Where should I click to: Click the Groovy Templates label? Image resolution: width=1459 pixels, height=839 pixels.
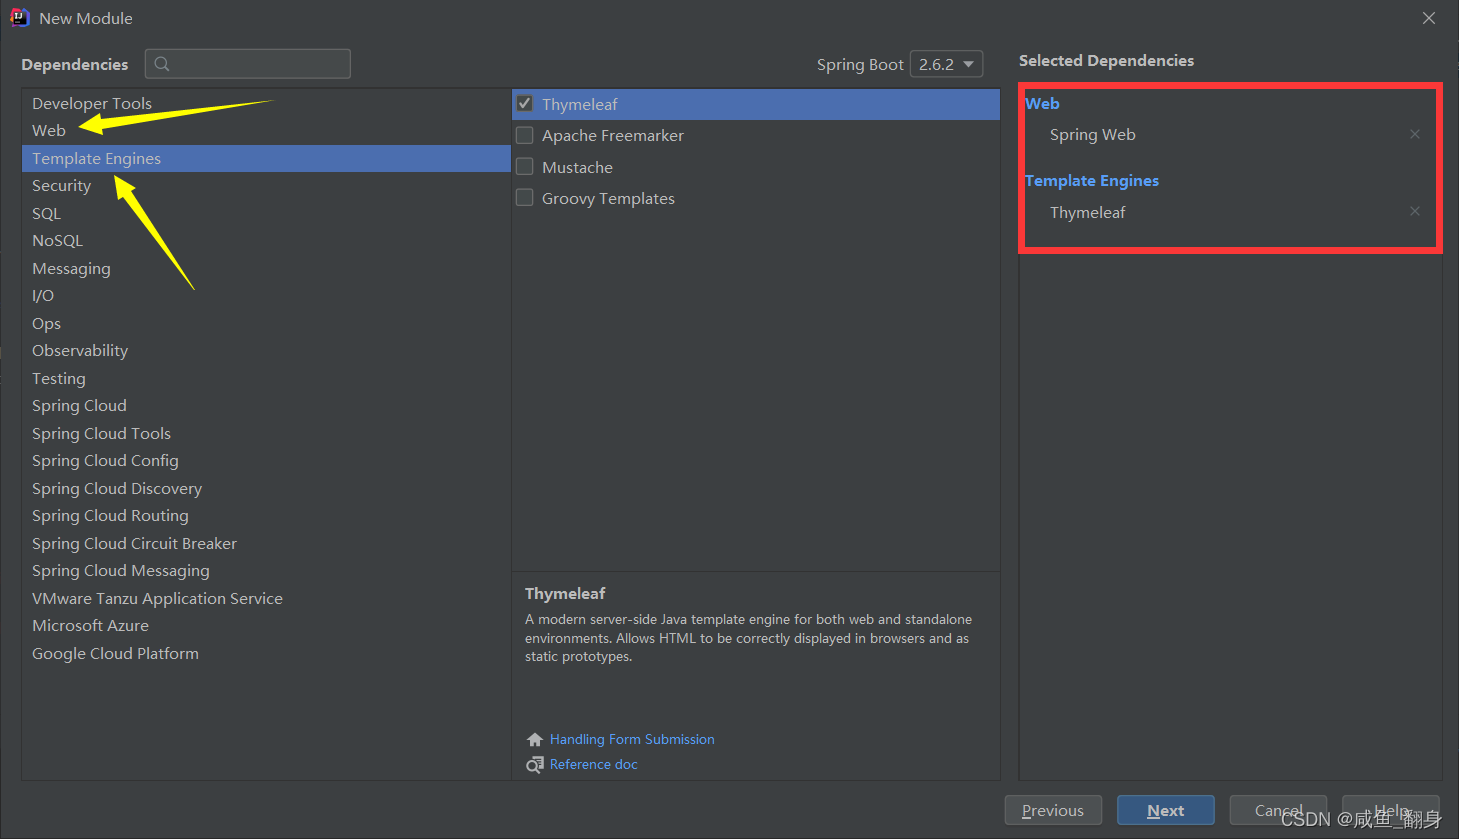(x=608, y=198)
